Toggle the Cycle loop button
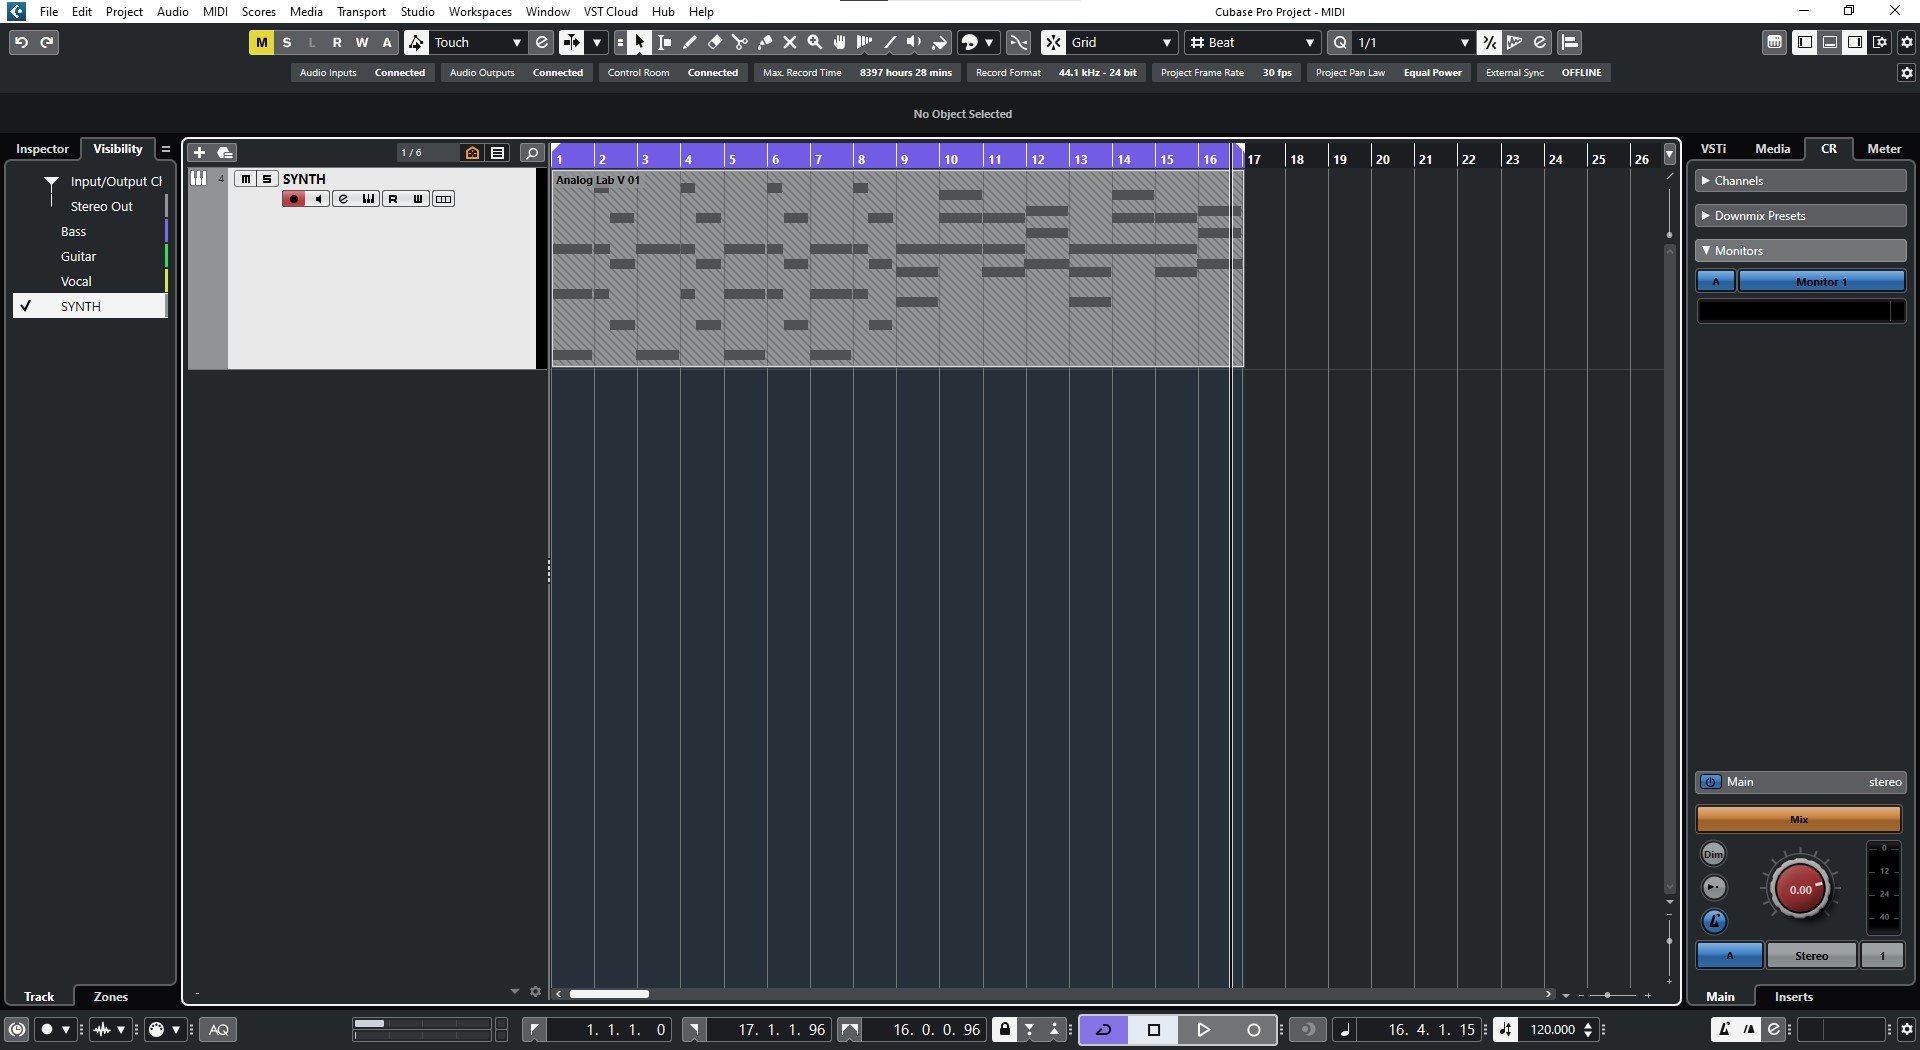1920x1050 pixels. pos(1104,1029)
